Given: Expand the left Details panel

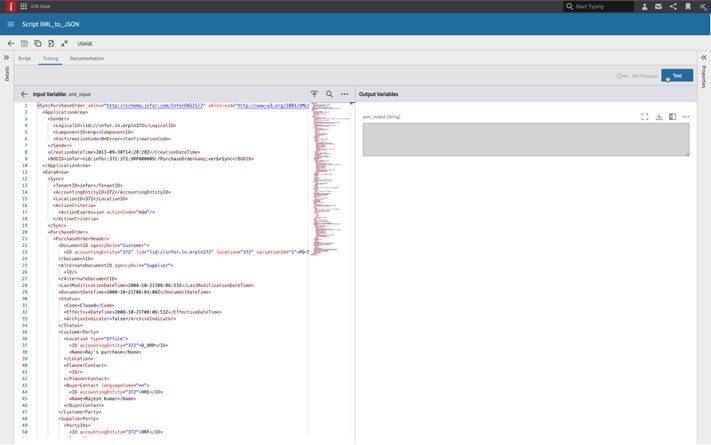Looking at the screenshot, I should 6,58.
